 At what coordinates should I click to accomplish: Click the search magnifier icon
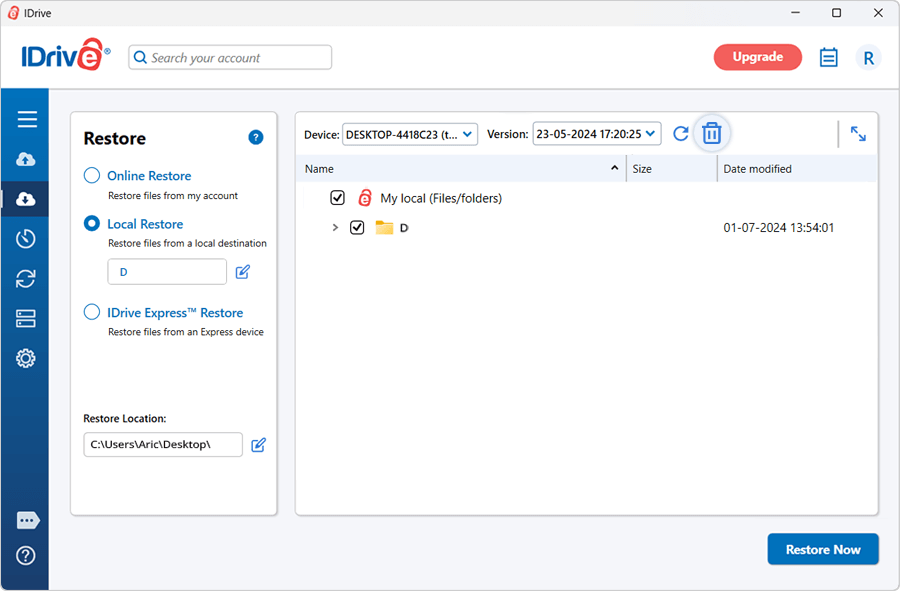point(140,57)
